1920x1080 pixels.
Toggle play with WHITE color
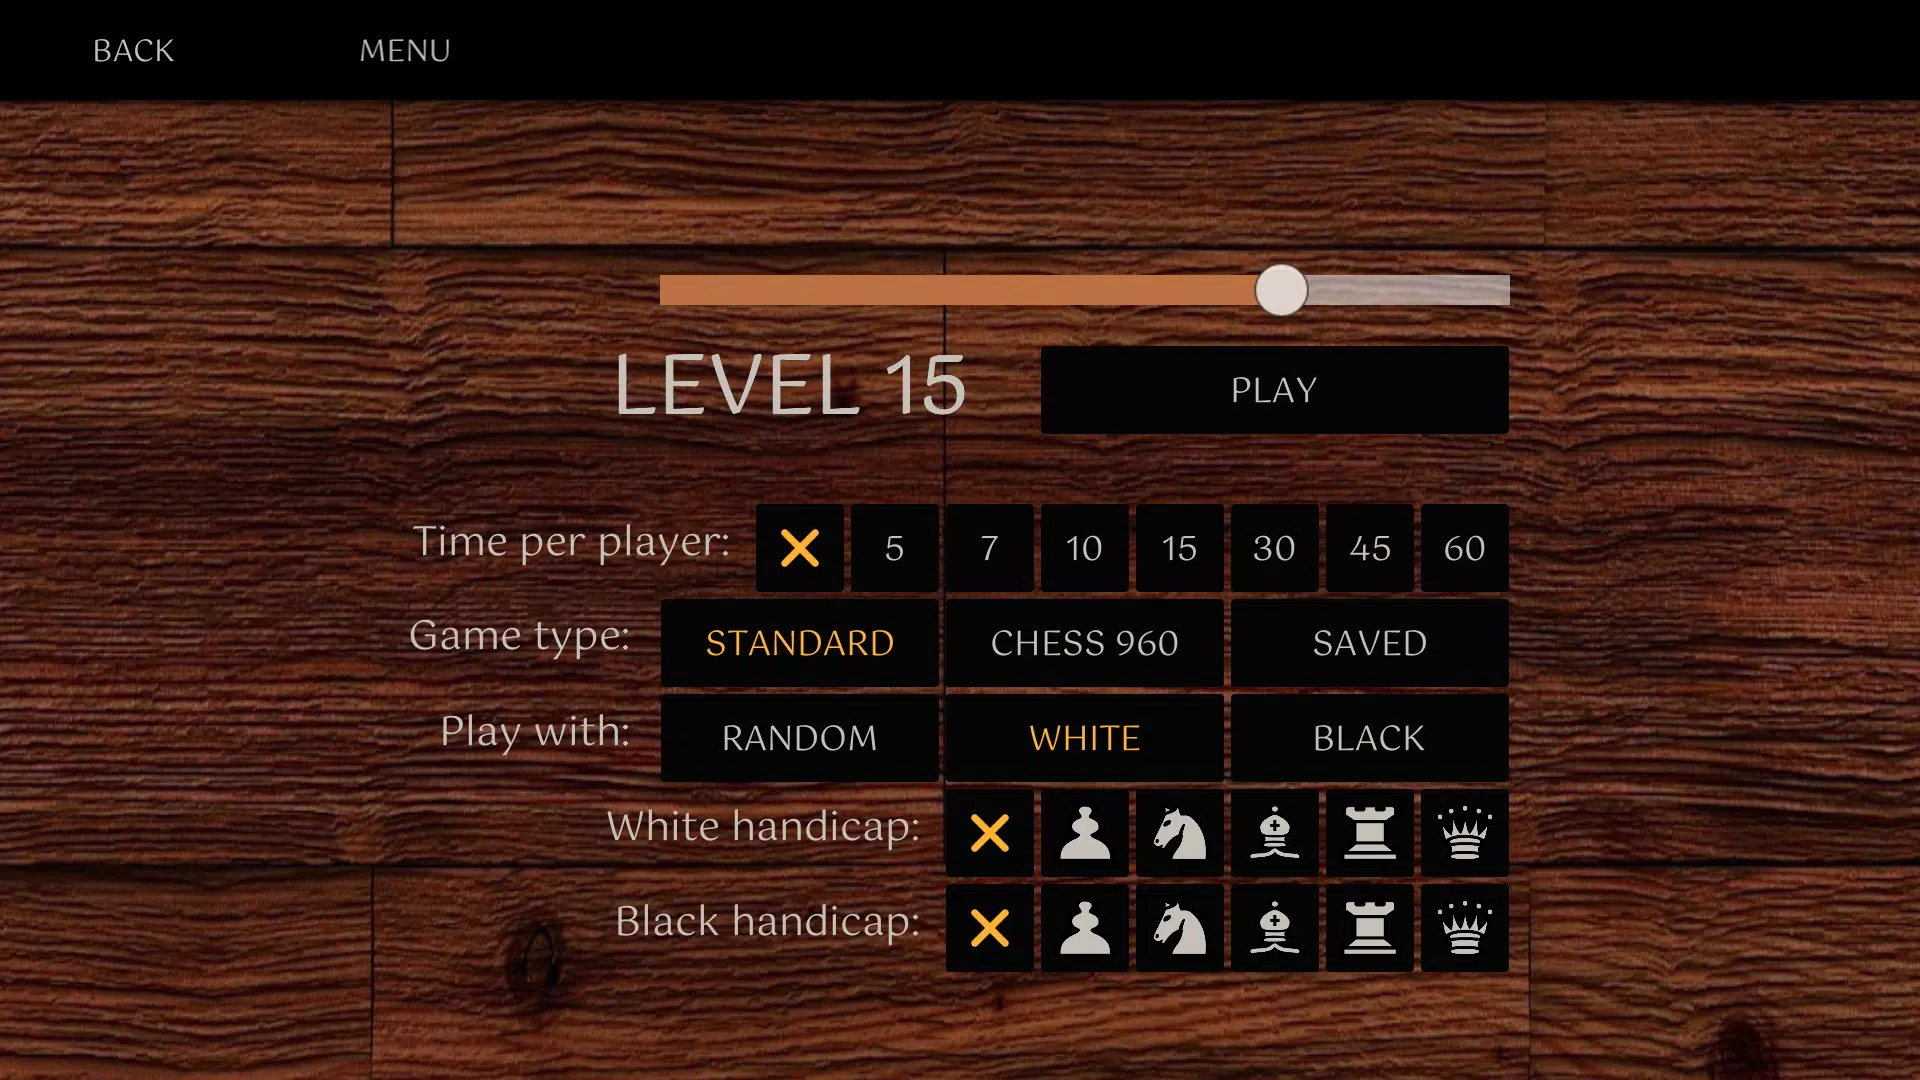click(1084, 737)
